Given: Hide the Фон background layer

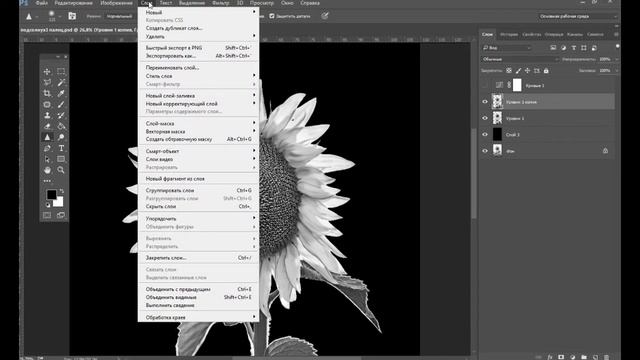Looking at the screenshot, I should tap(485, 151).
